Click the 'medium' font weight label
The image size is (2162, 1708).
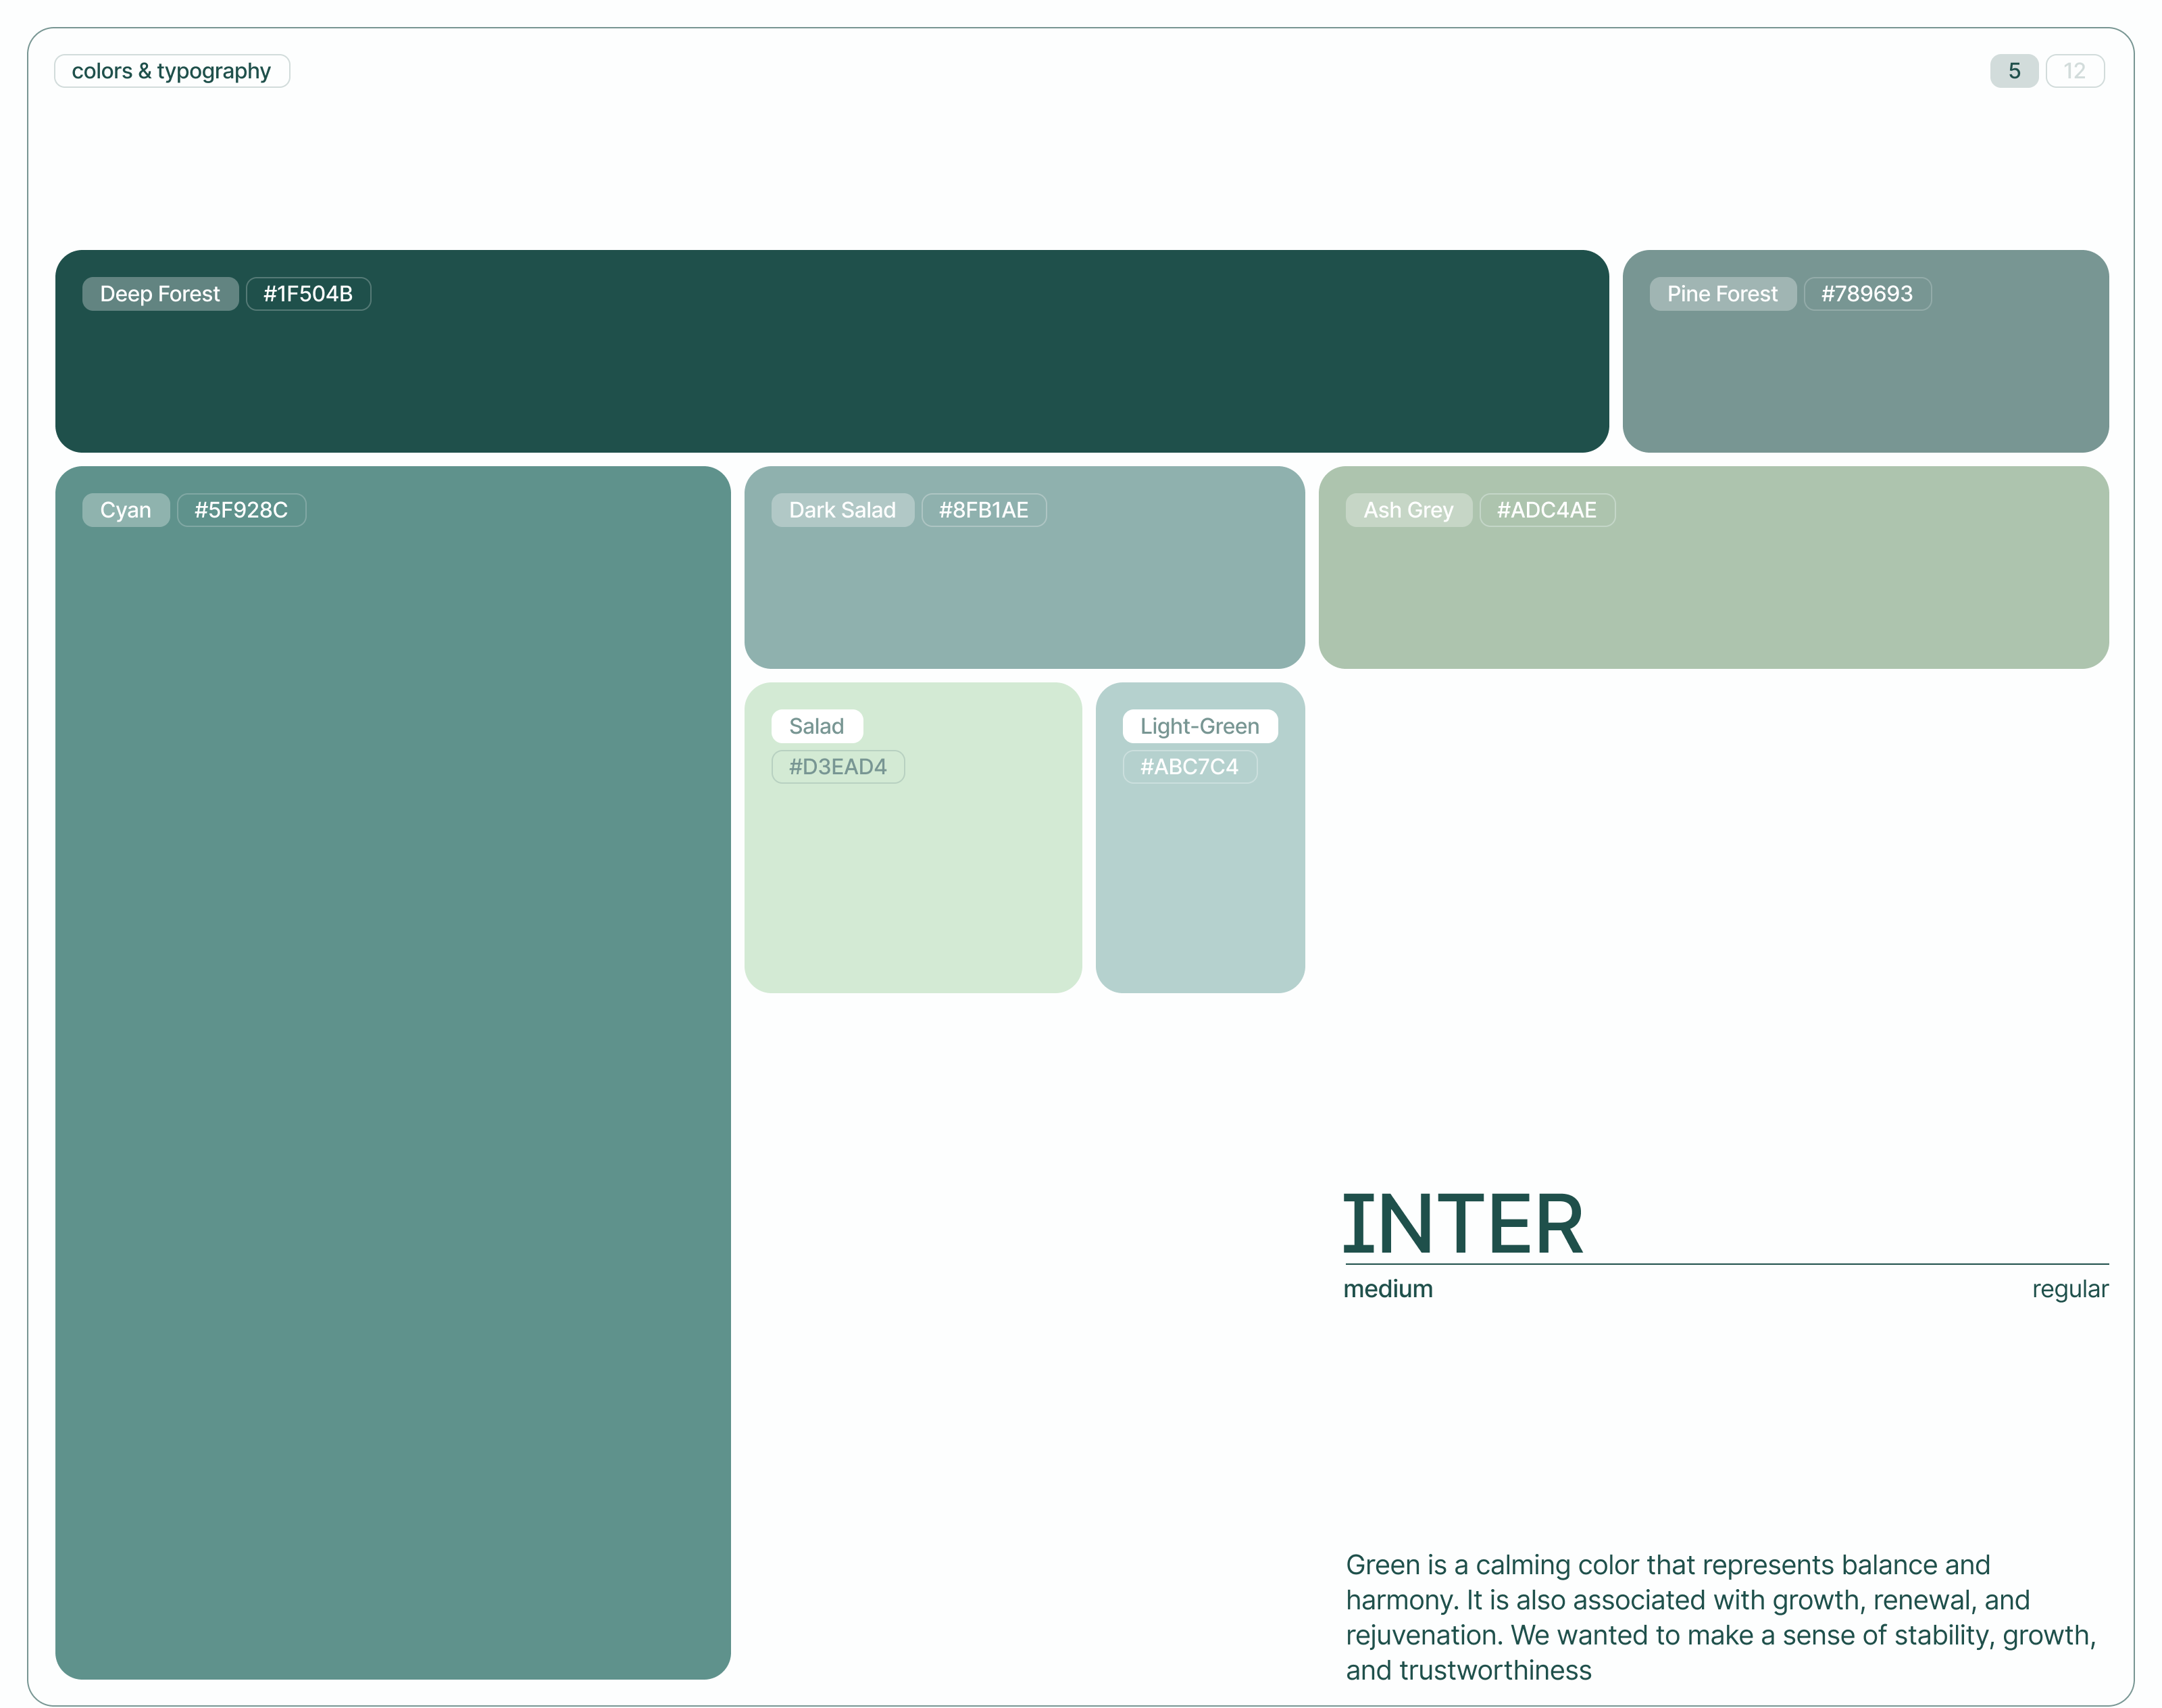[x=1387, y=1289]
